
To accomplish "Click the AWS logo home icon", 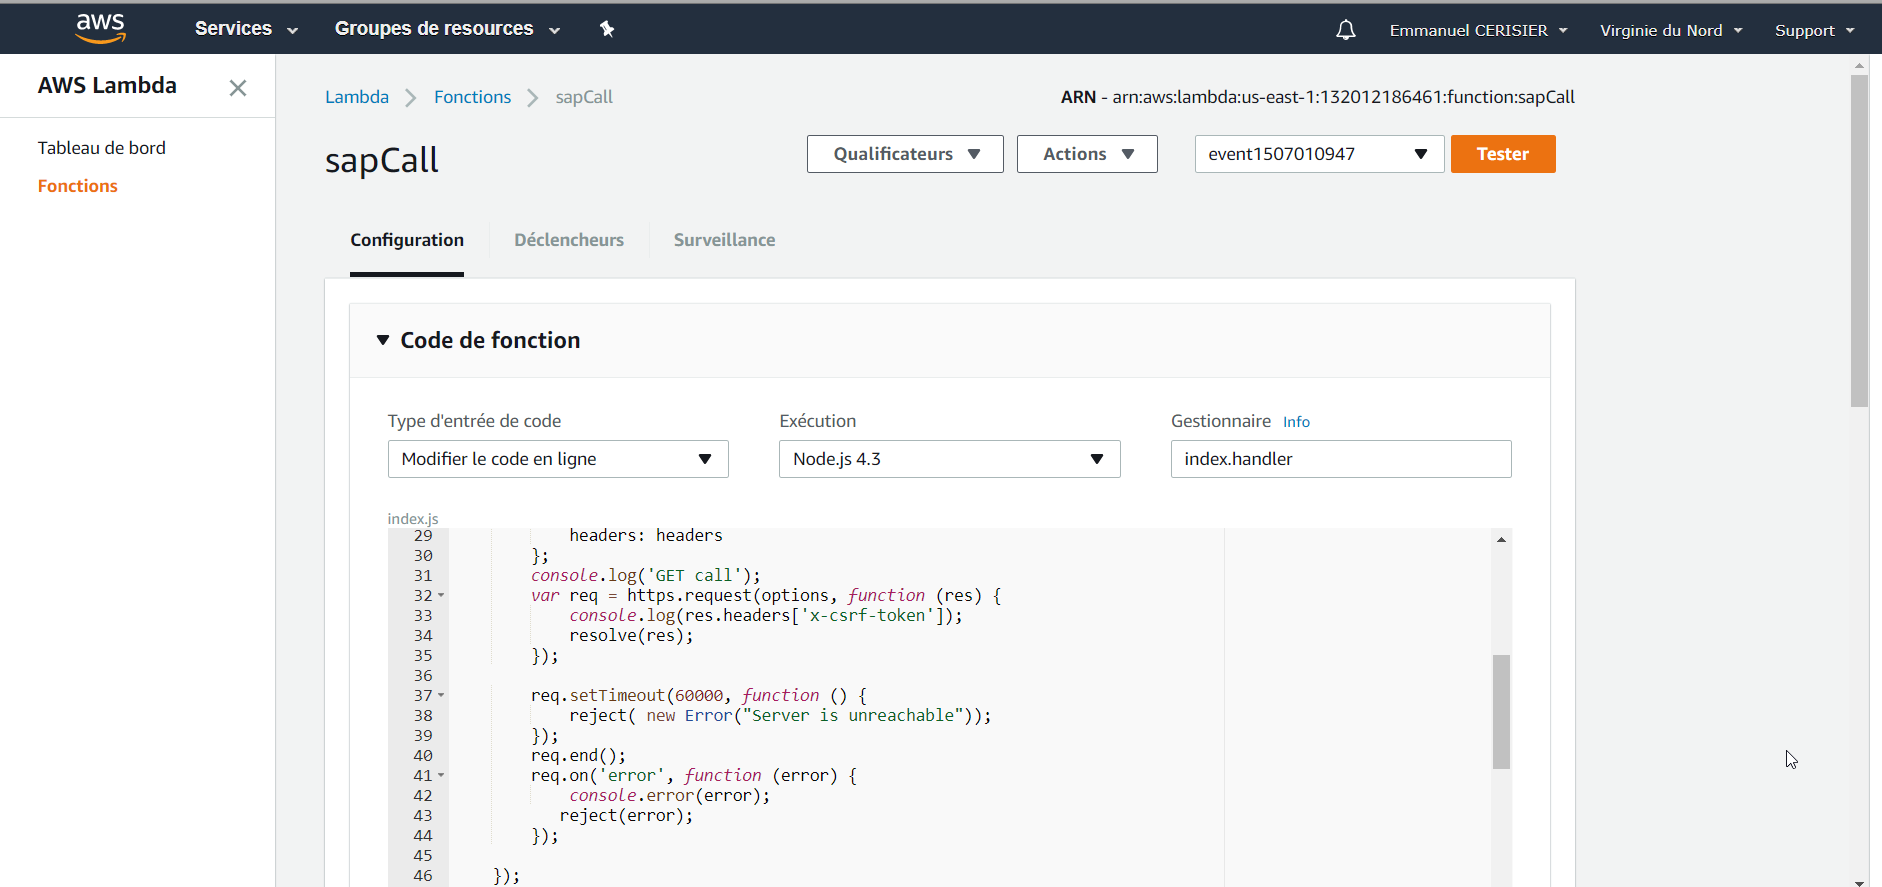I will click(x=100, y=28).
